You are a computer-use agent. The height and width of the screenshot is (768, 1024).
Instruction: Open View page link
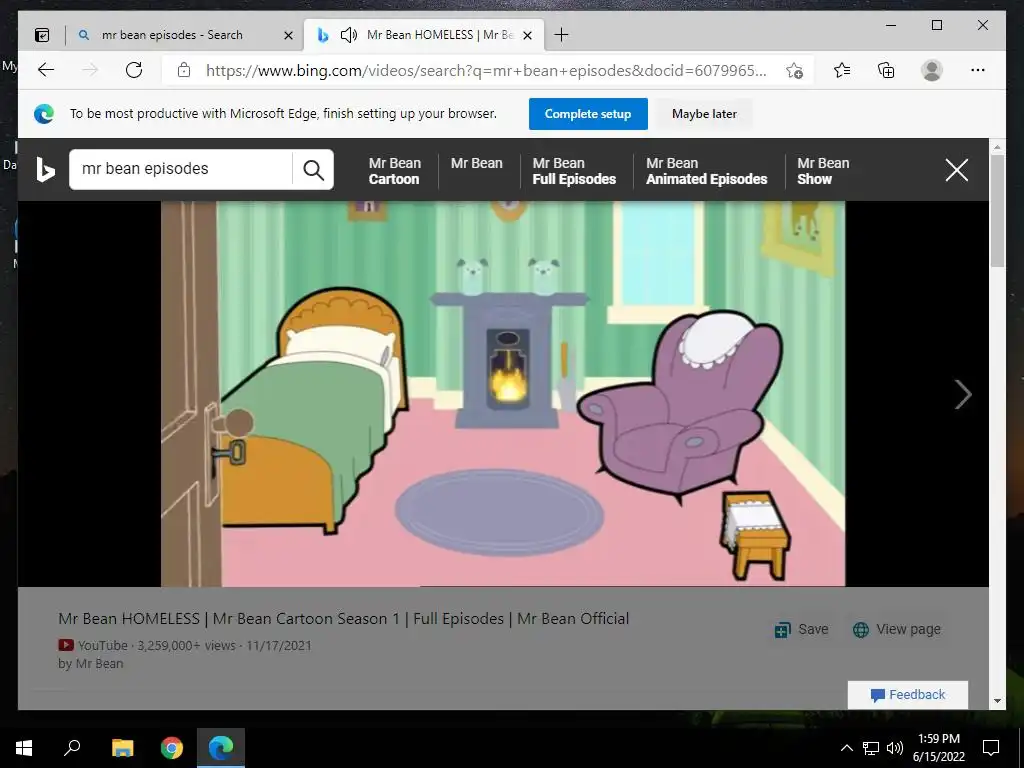click(x=897, y=630)
